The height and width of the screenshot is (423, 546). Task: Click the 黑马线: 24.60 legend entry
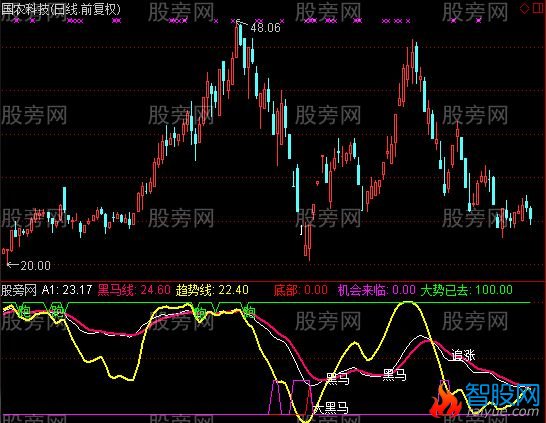134,290
